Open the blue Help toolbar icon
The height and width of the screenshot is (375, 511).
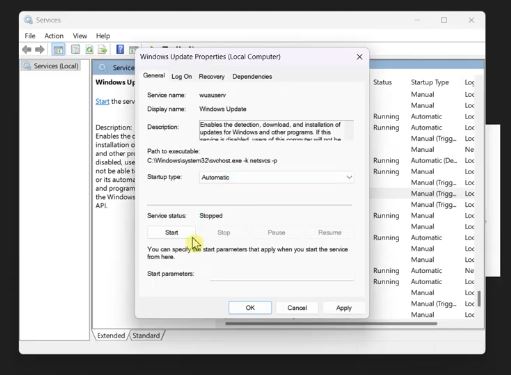[x=120, y=50]
